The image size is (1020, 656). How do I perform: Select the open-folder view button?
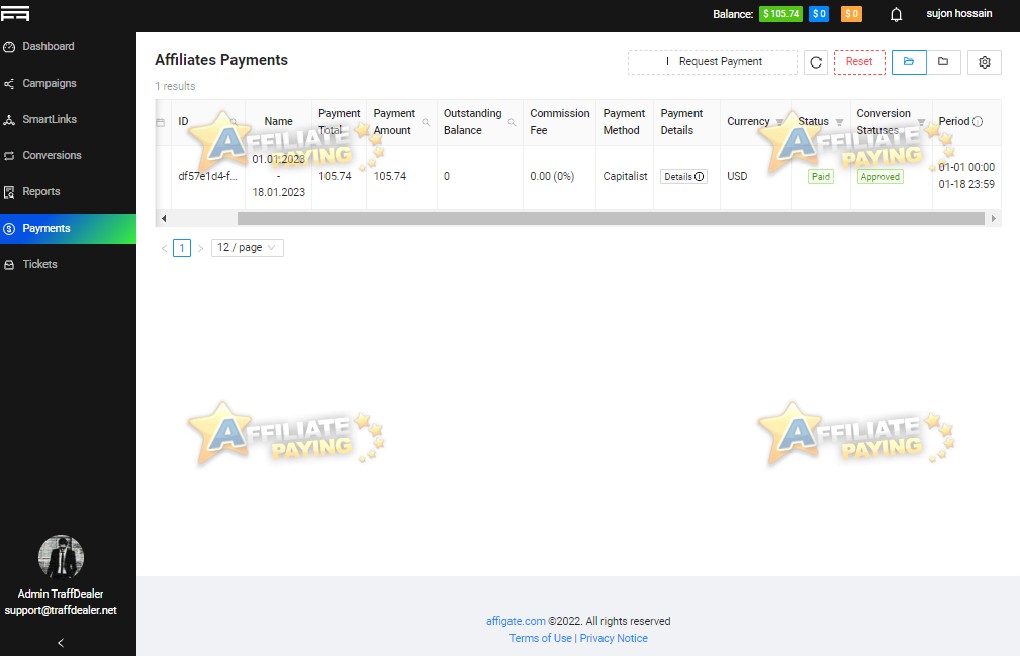tap(909, 62)
